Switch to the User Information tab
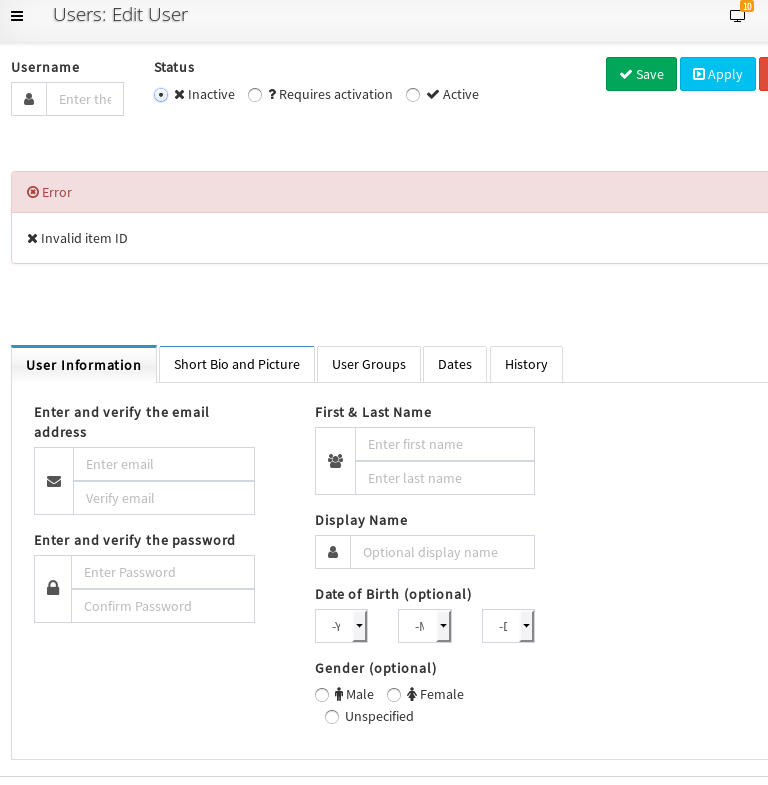 pos(84,365)
